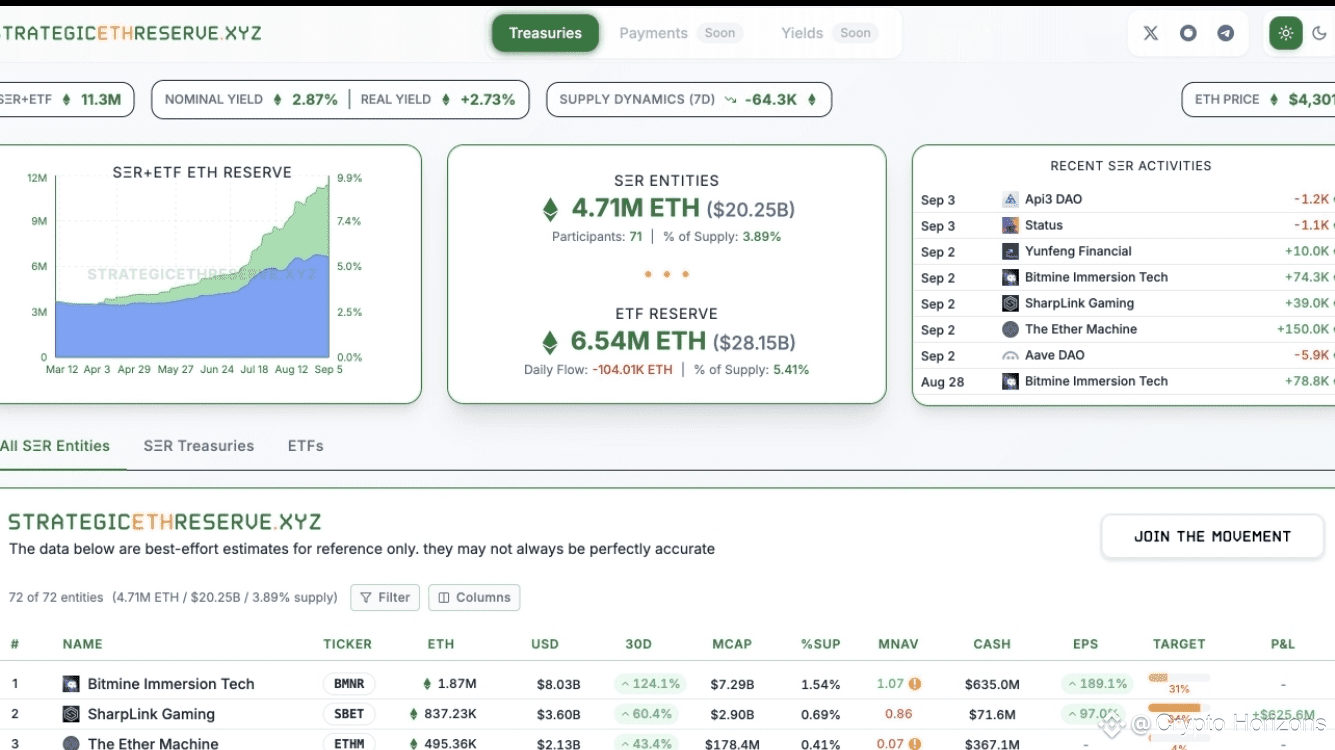Switch to dark mode moon icon

point(1319,33)
